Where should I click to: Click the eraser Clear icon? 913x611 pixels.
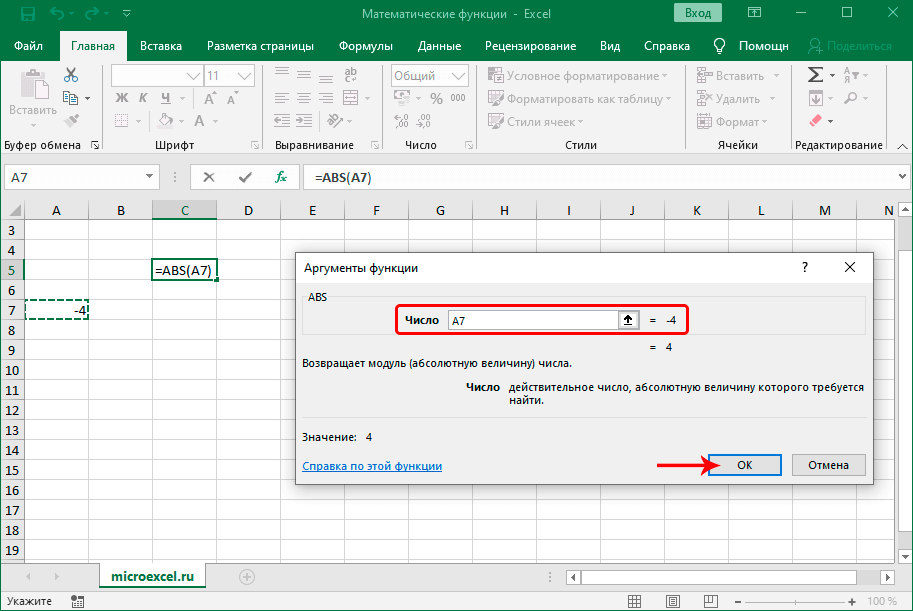(814, 121)
